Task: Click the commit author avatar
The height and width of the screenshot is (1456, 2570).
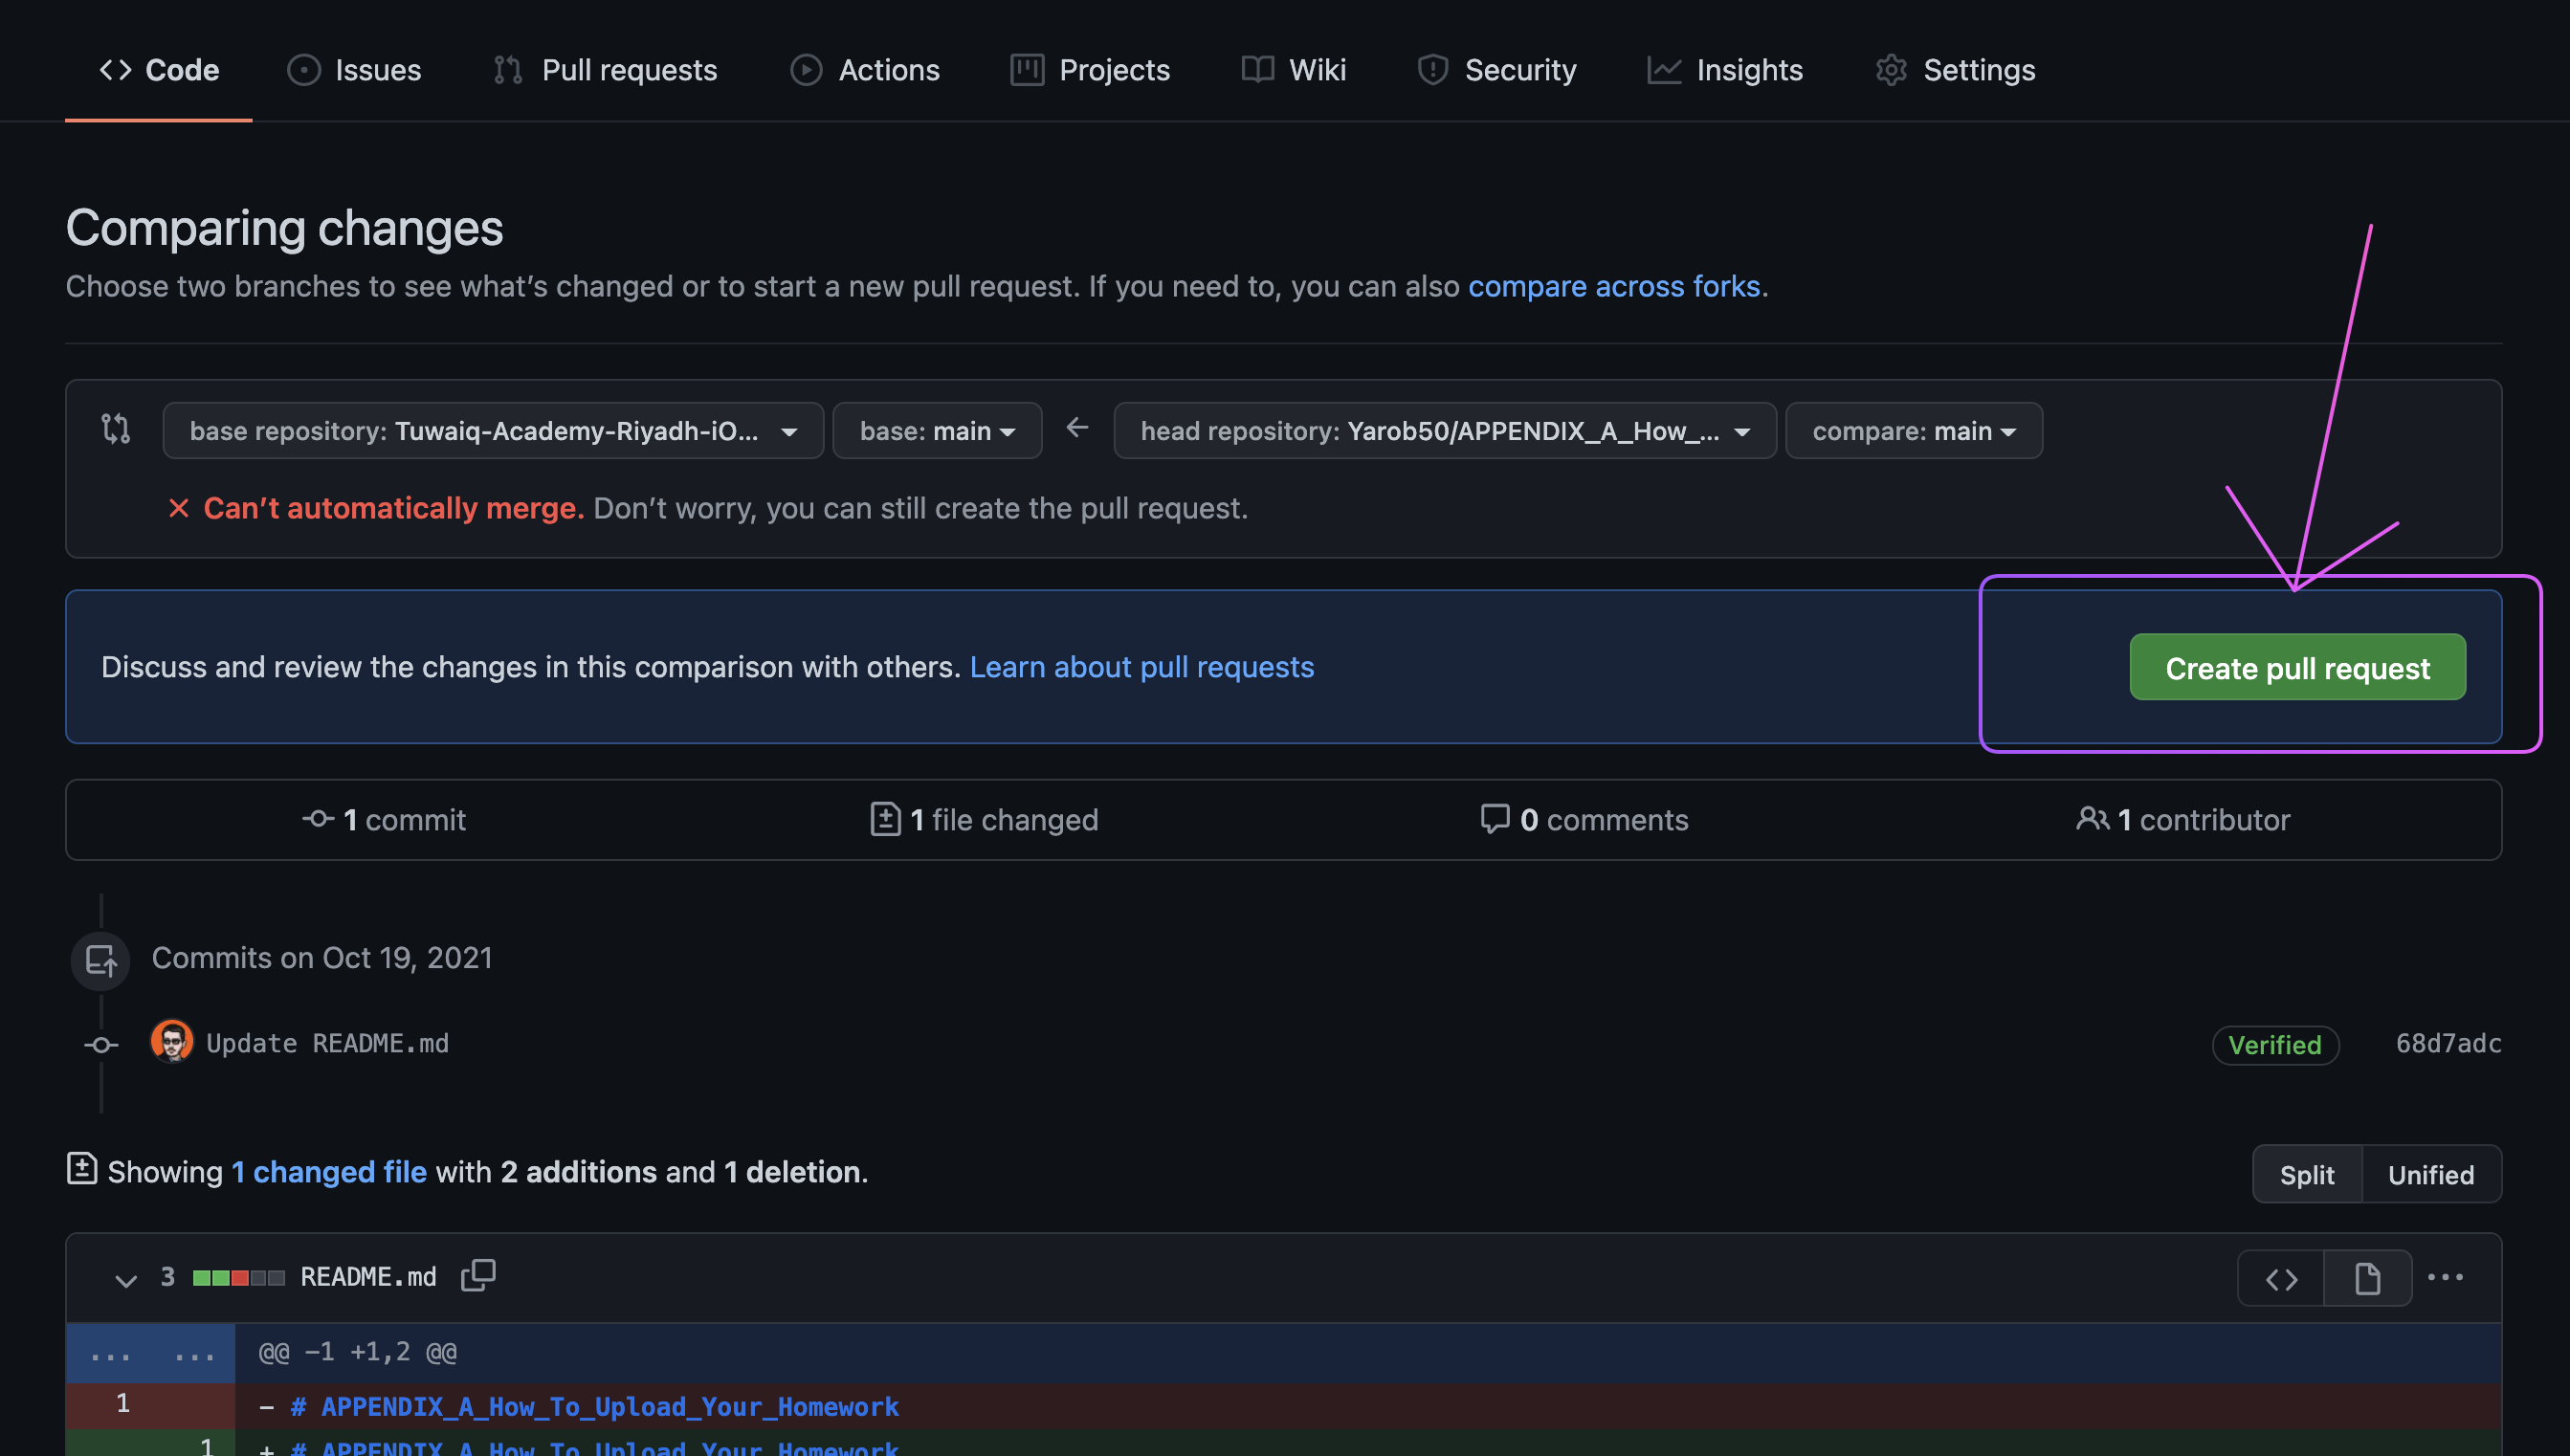Action: 171,1042
